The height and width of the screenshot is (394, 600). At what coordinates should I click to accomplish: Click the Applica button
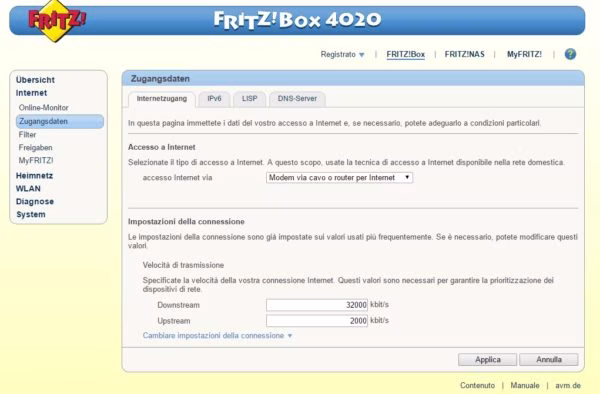pyautogui.click(x=488, y=360)
